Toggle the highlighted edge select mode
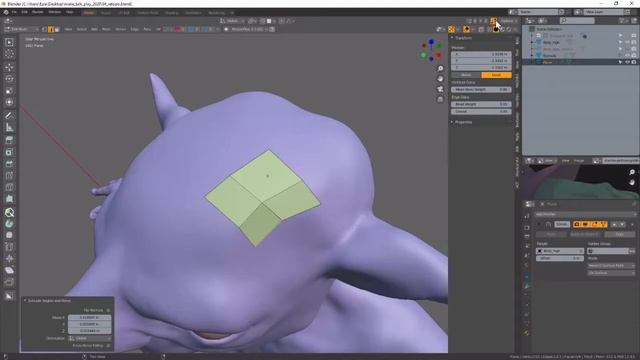The image size is (640, 360). (51, 29)
